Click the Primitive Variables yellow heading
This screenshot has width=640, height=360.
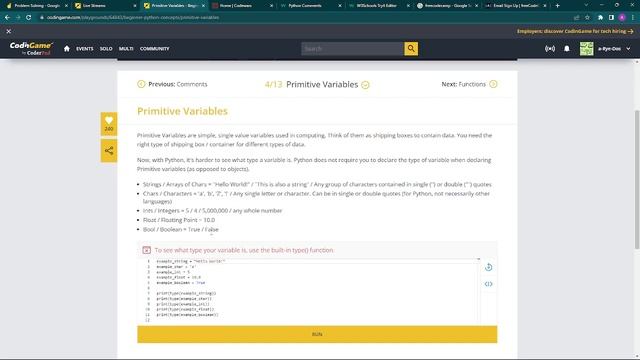(x=182, y=111)
